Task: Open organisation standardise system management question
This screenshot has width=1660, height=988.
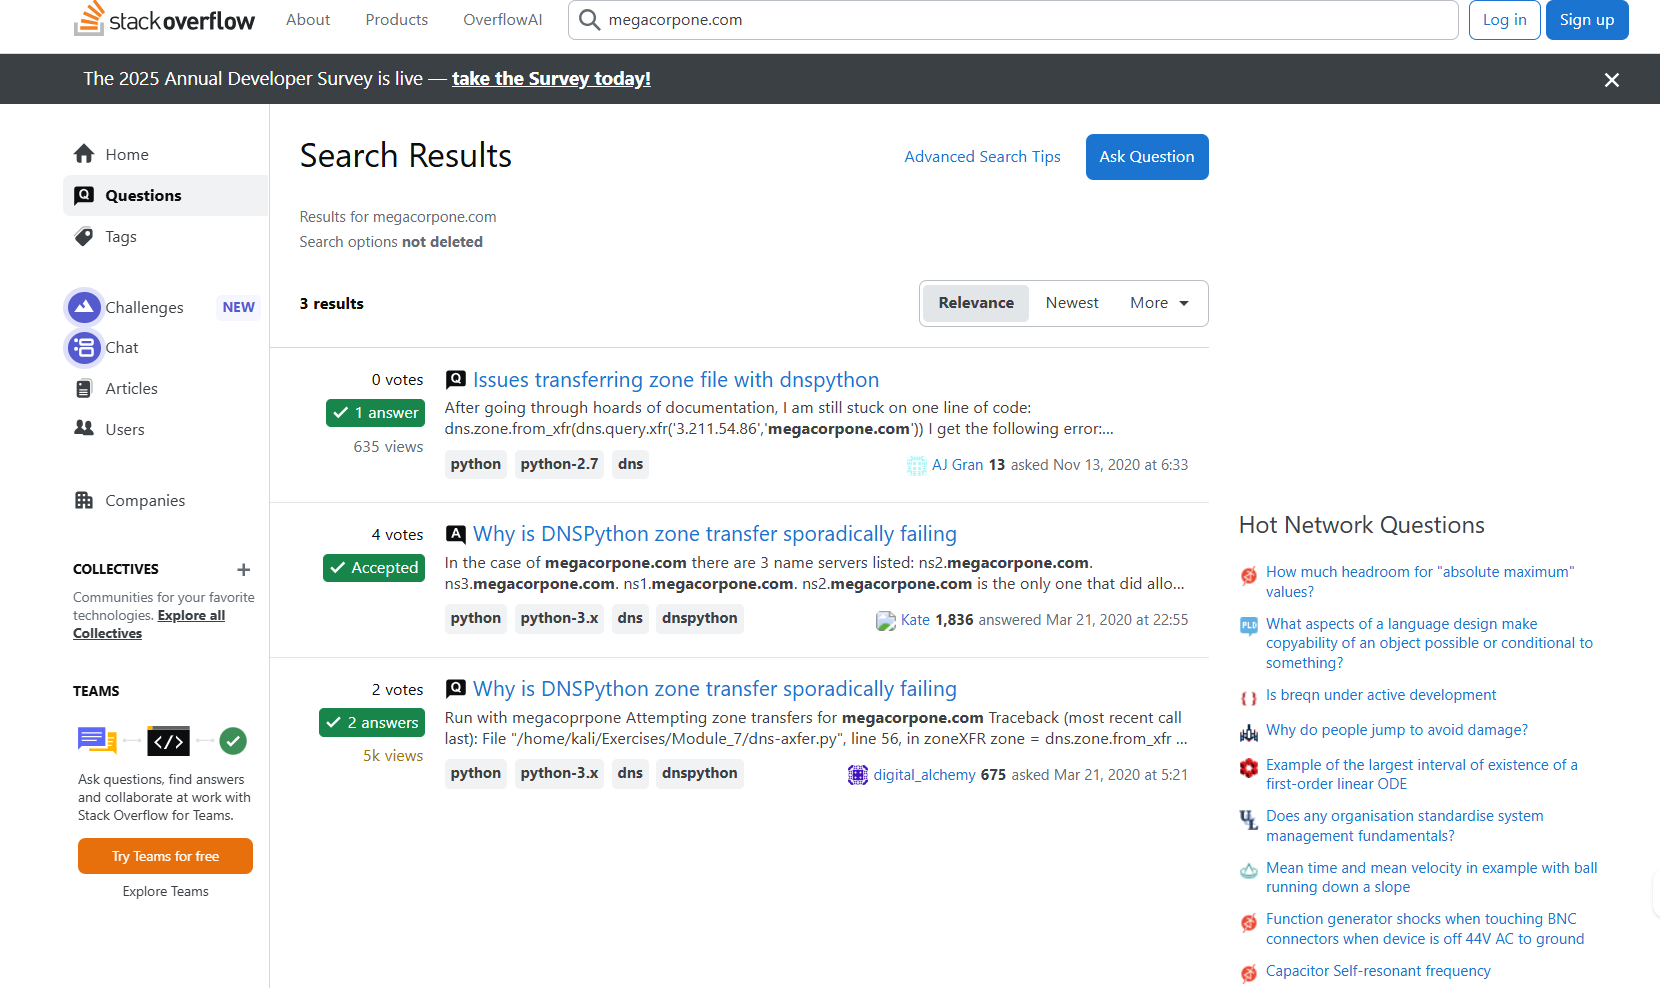Action: 1404,826
